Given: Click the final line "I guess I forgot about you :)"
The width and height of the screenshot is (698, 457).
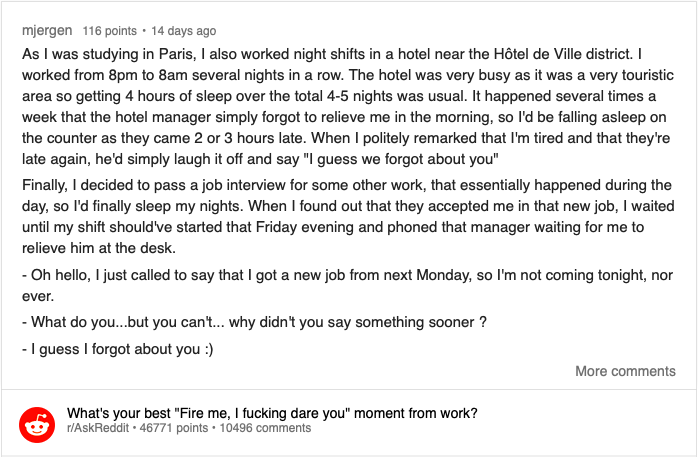Looking at the screenshot, I should [118, 349].
